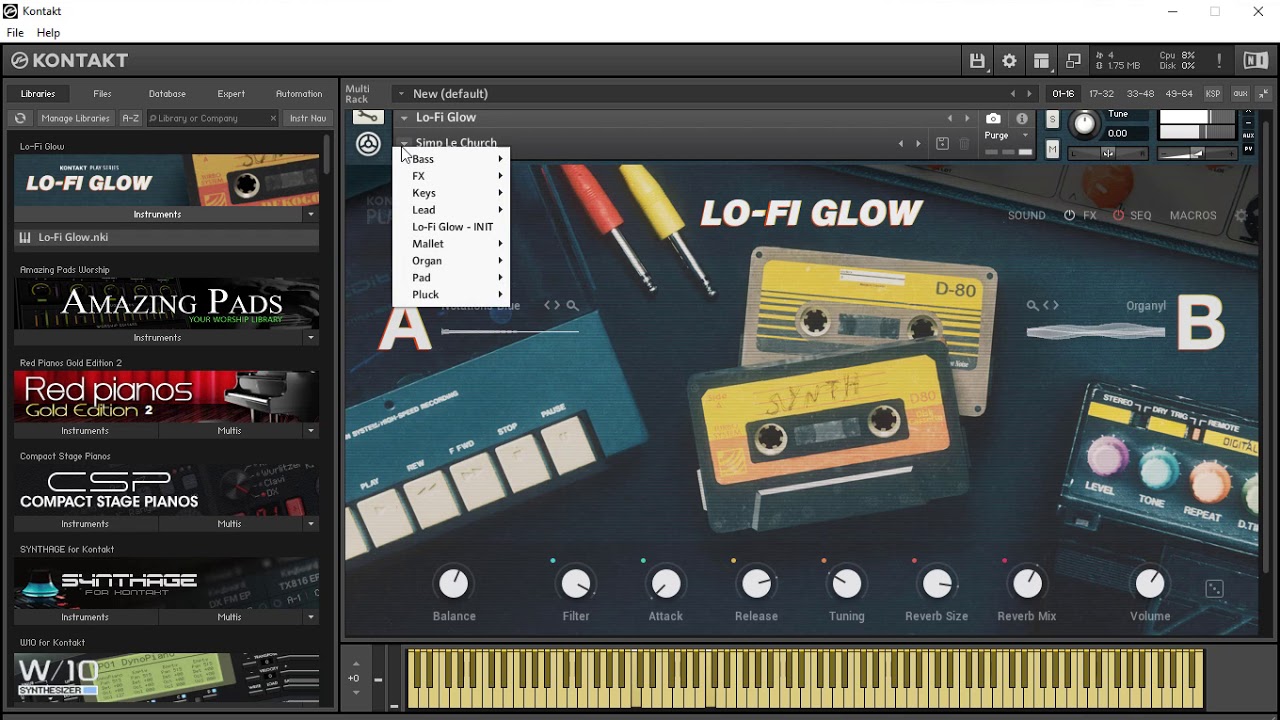1280x720 pixels.
Task: Click the exclamation panic button
Action: pyautogui.click(x=1219, y=61)
